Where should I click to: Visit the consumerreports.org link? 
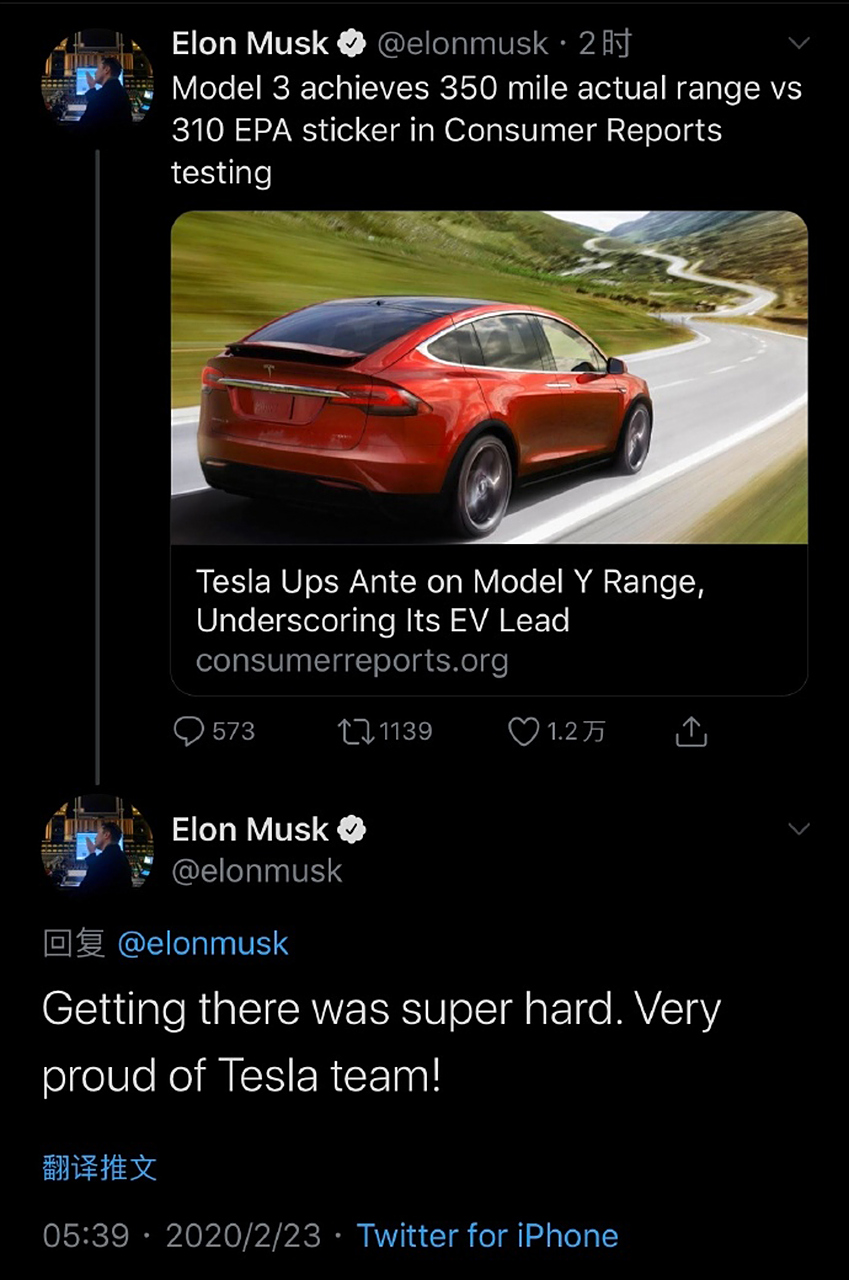coord(352,661)
